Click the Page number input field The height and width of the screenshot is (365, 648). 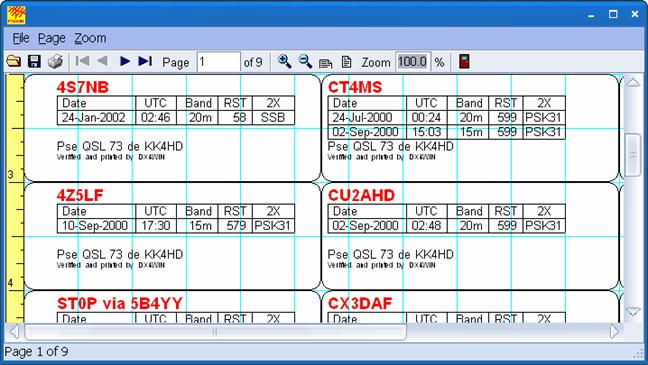219,62
